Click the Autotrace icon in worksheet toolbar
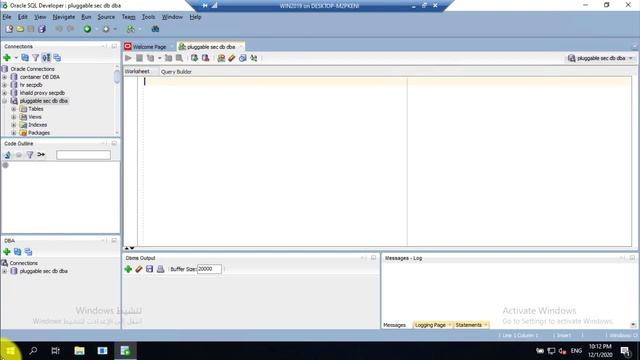This screenshot has width=640, height=360. click(x=168, y=58)
